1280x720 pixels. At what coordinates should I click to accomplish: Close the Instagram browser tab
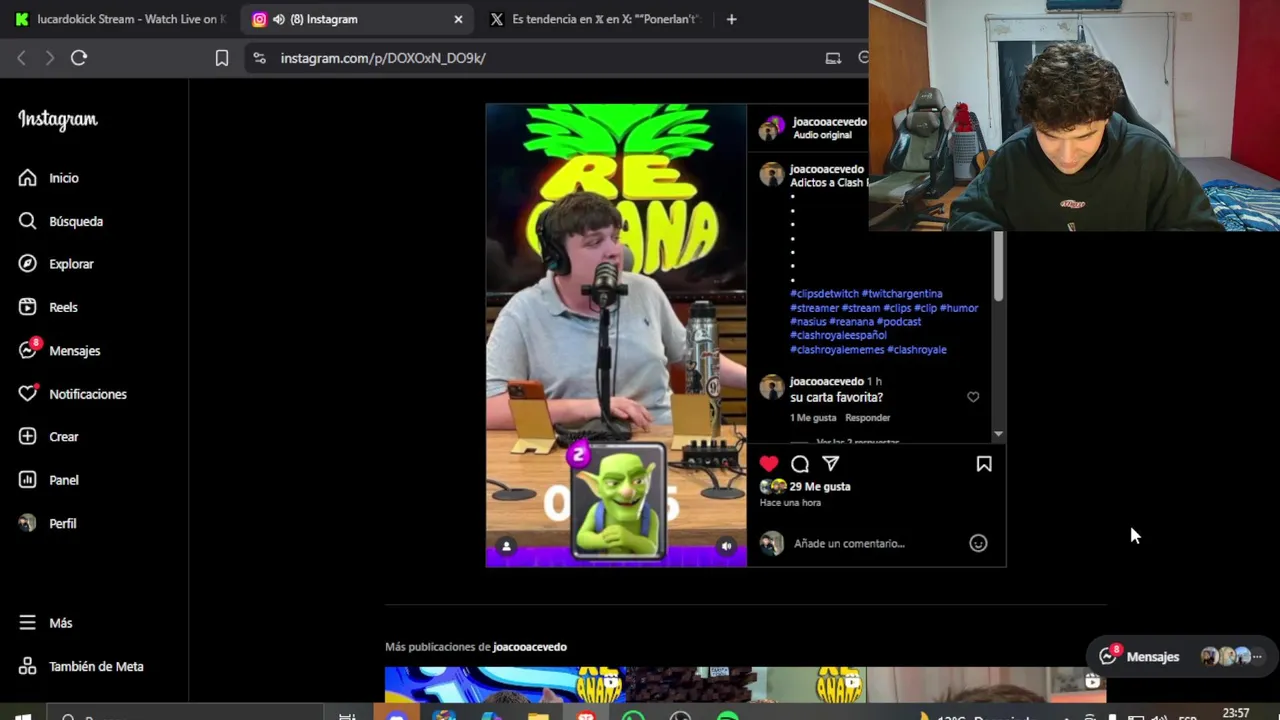point(458,19)
